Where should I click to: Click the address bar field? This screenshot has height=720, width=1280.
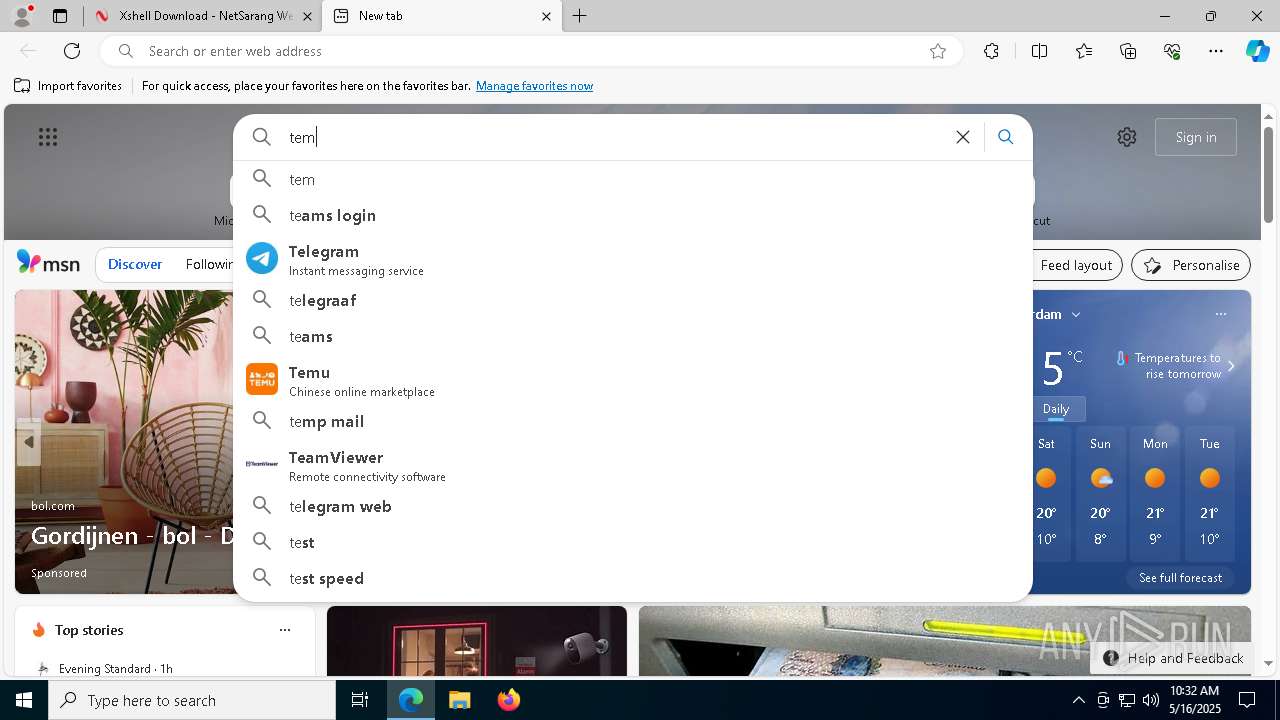[531, 51]
